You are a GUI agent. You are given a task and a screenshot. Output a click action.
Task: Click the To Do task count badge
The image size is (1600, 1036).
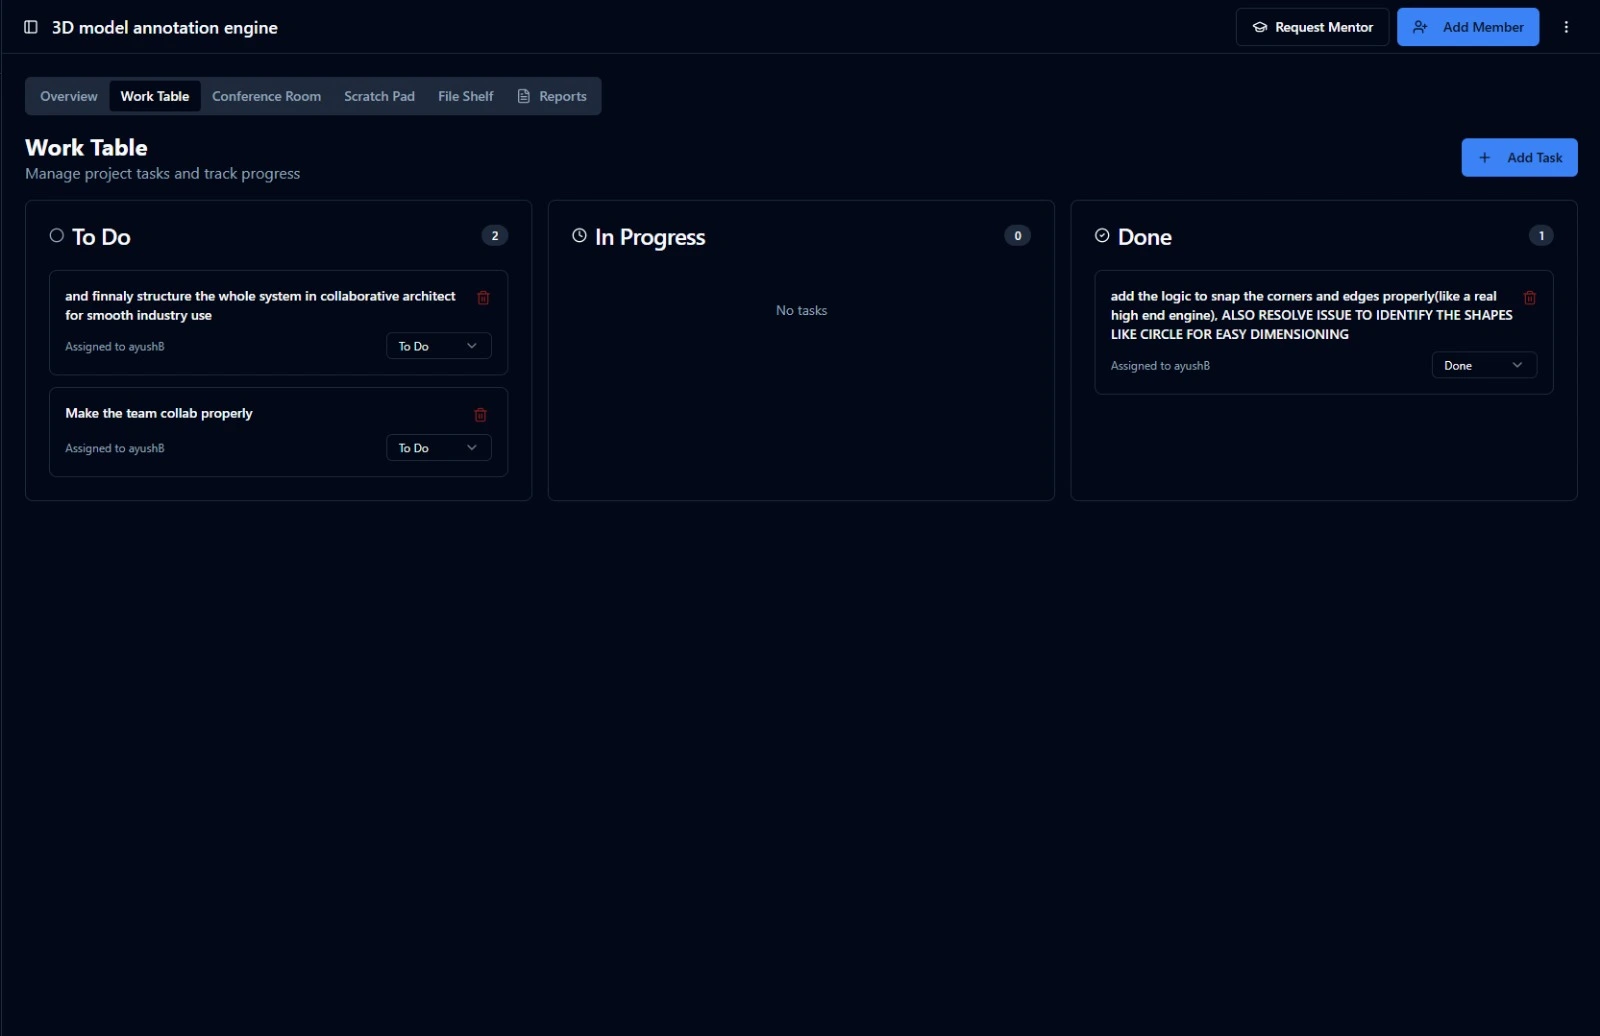(494, 236)
